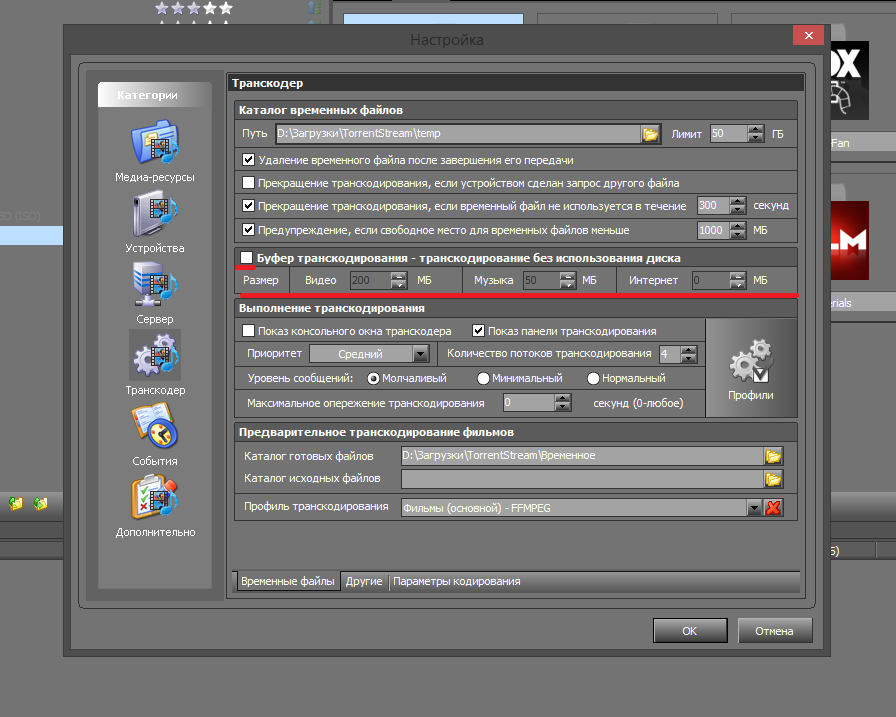Click the OK button
Viewport: 896px width, 717px height.
pyautogui.click(x=689, y=631)
